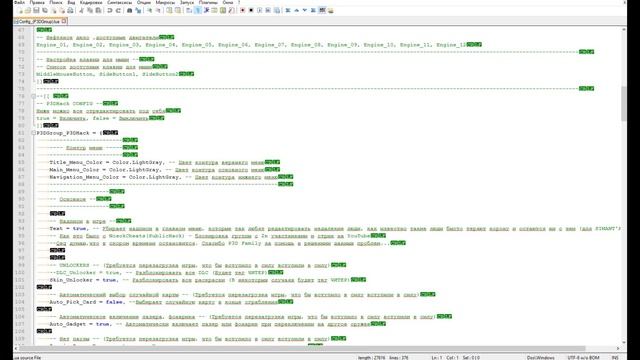
Task: Open the Правка menu
Action: (x=37, y=2)
